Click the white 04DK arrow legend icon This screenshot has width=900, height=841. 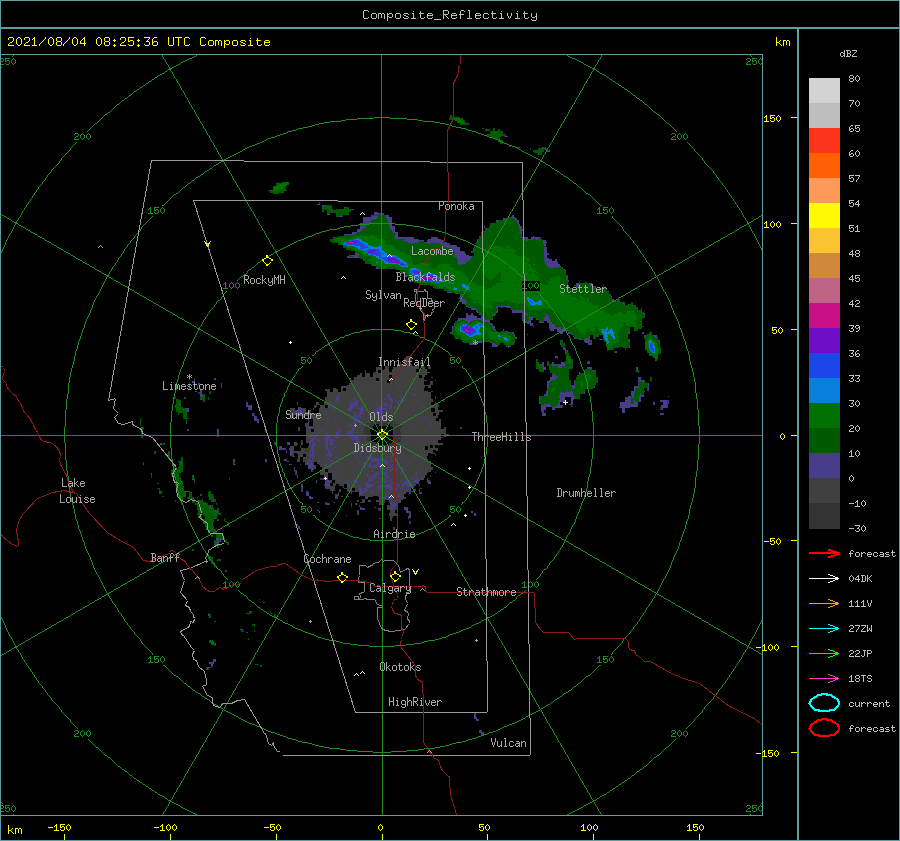click(824, 578)
